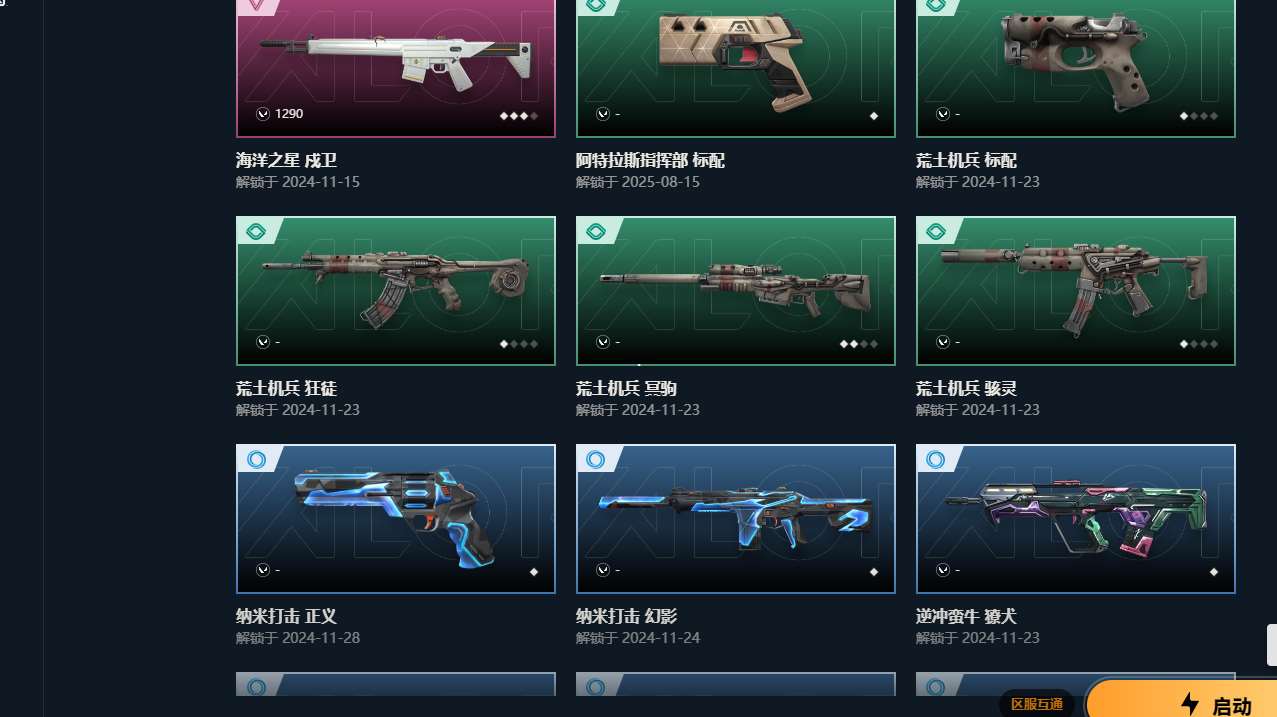Click the 逆冲蛮牛 獠犬 skin name

(966, 617)
